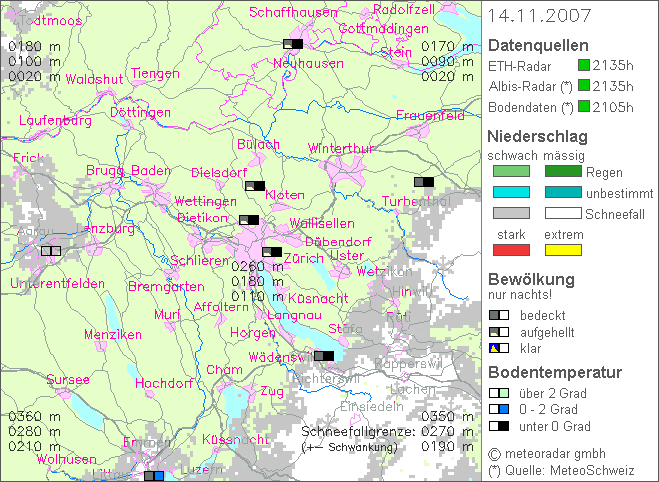The height and width of the screenshot is (482, 659).
Task: Select the yellow extrem precipitation swatch
Action: [x=563, y=250]
